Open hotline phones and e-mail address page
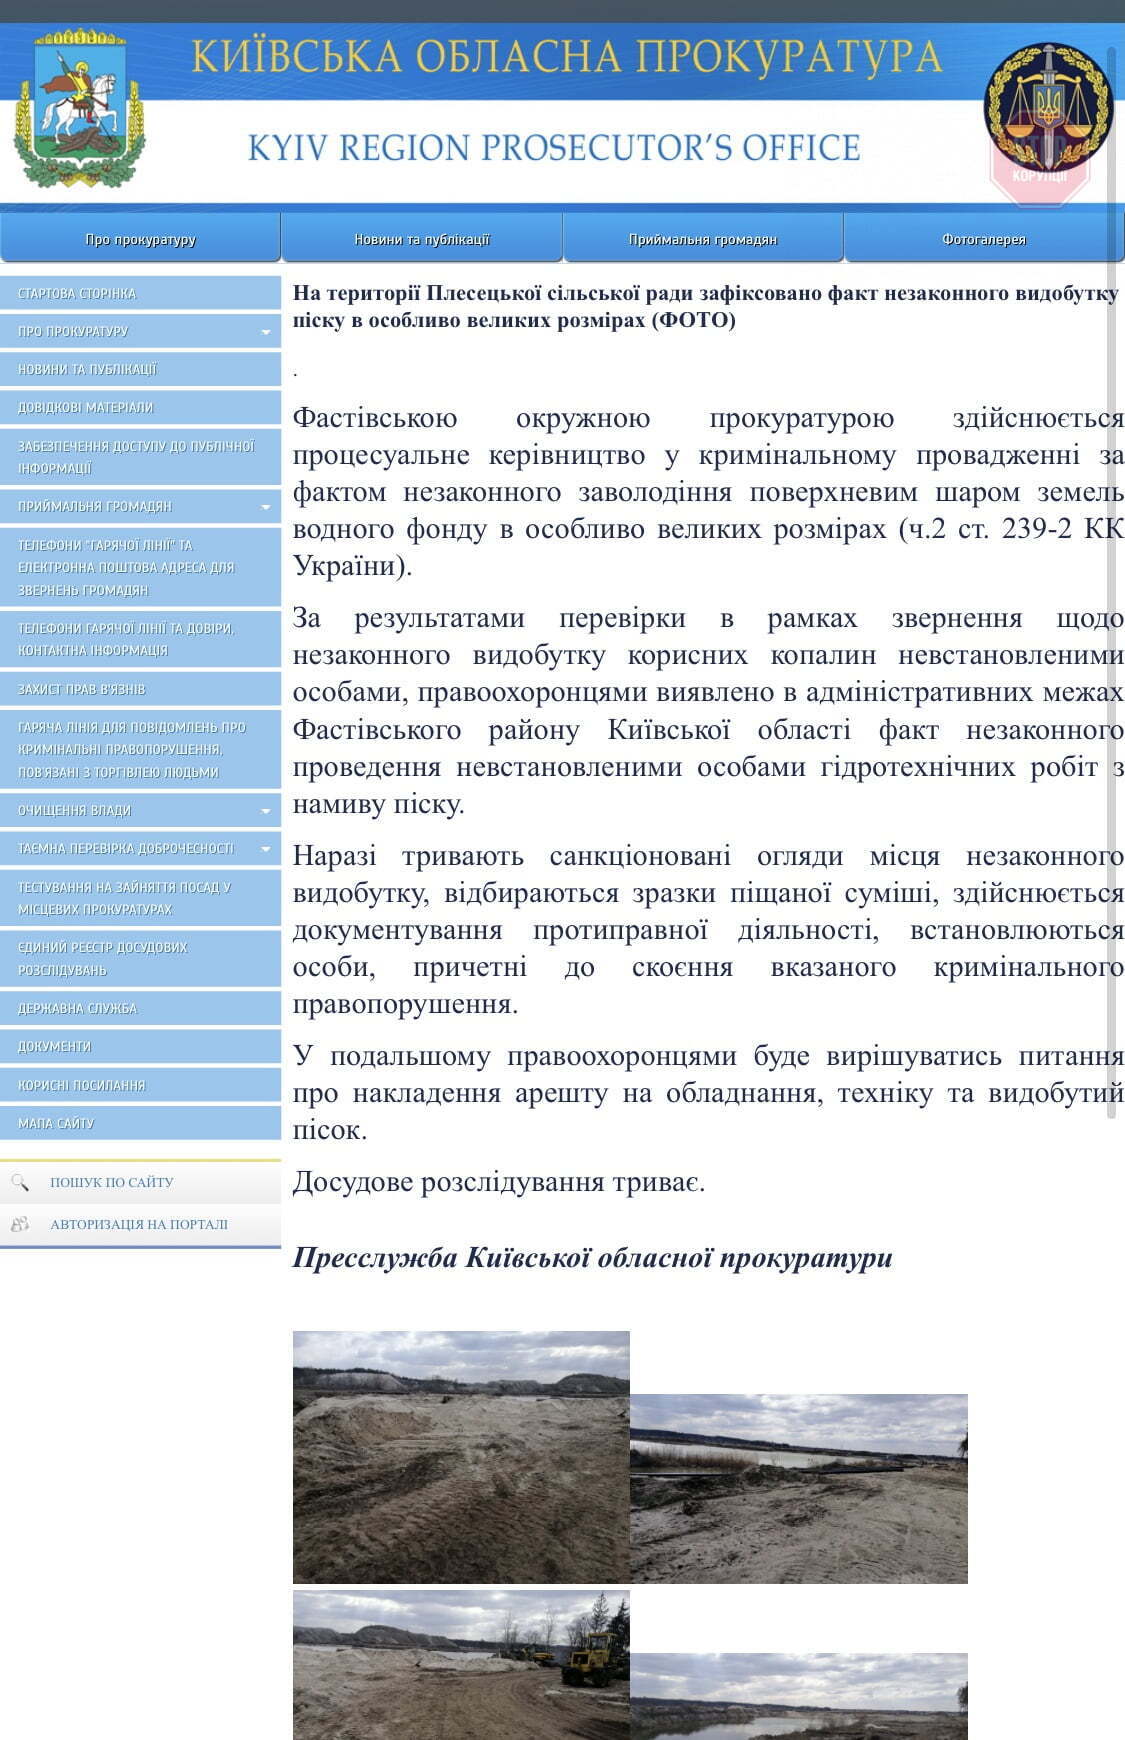This screenshot has height=1740, width=1125. 140,567
